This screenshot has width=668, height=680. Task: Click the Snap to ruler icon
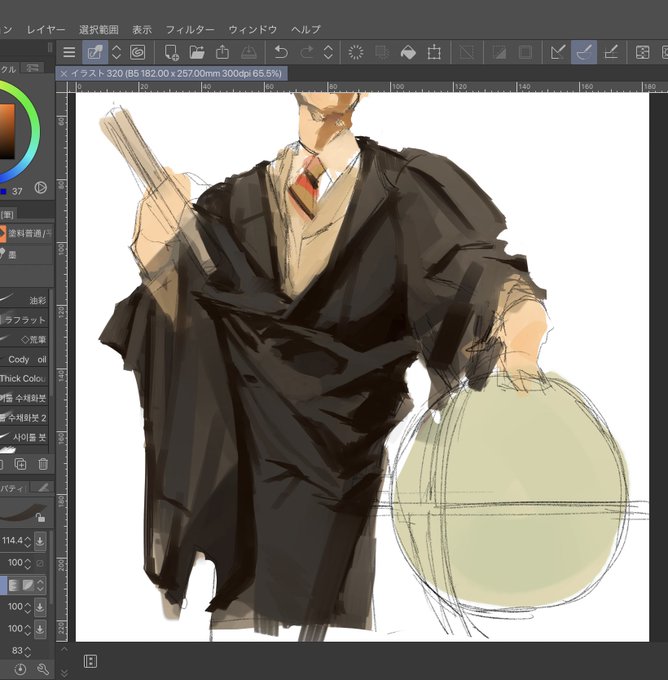558,52
